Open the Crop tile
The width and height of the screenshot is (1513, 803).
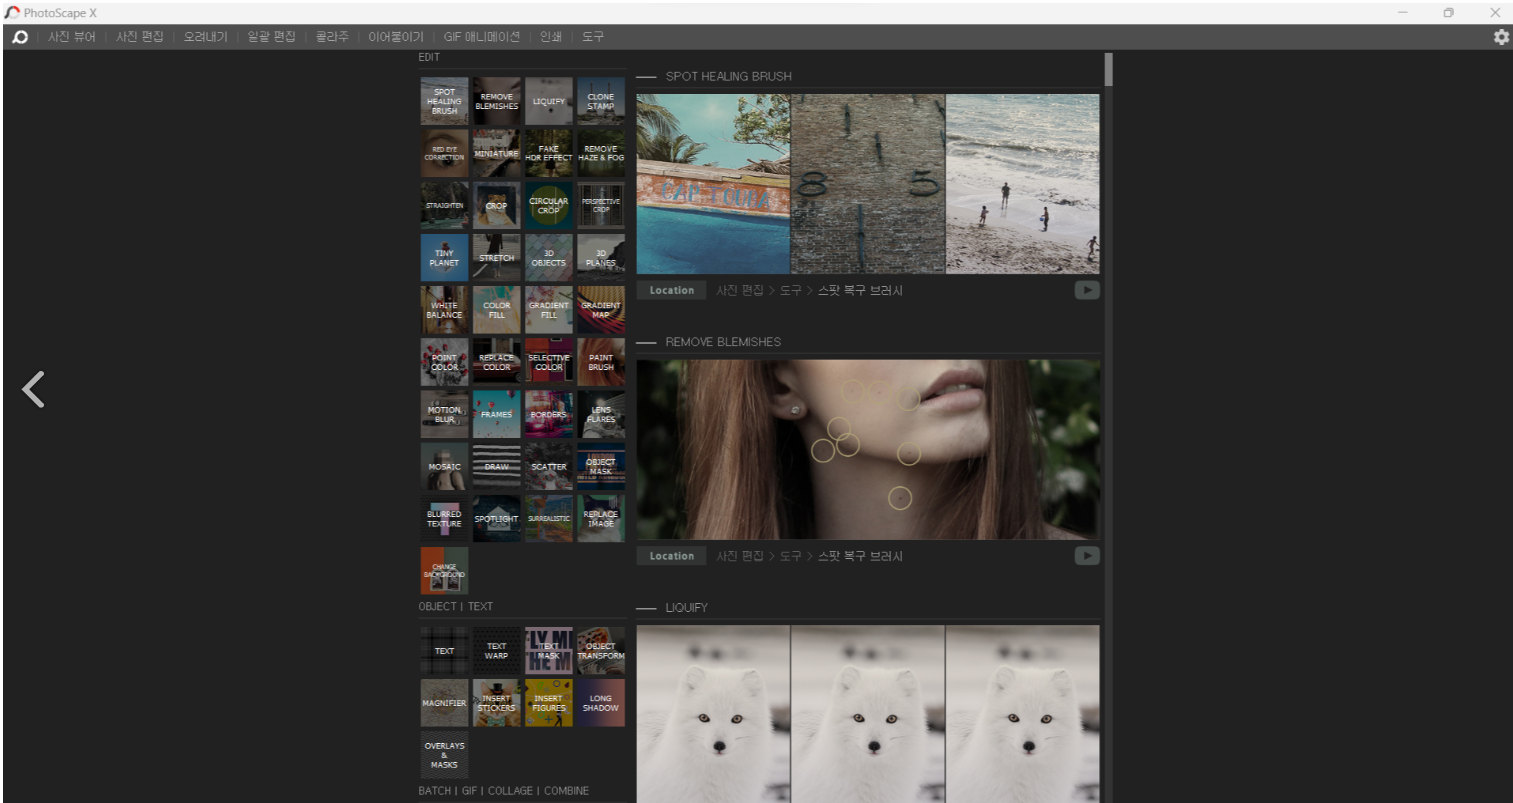[496, 205]
